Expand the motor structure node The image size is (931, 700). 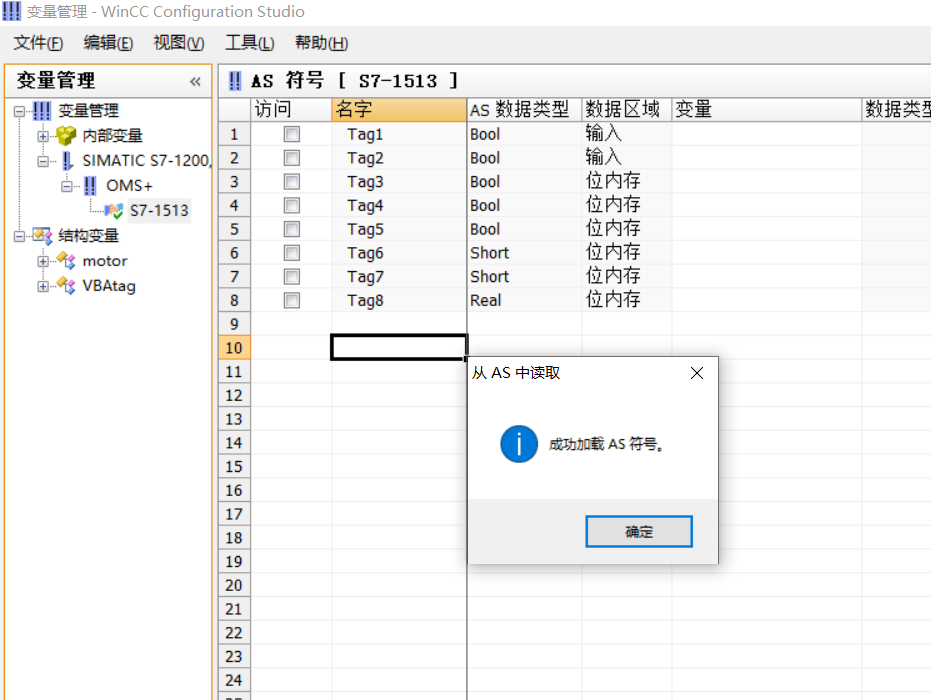43,261
